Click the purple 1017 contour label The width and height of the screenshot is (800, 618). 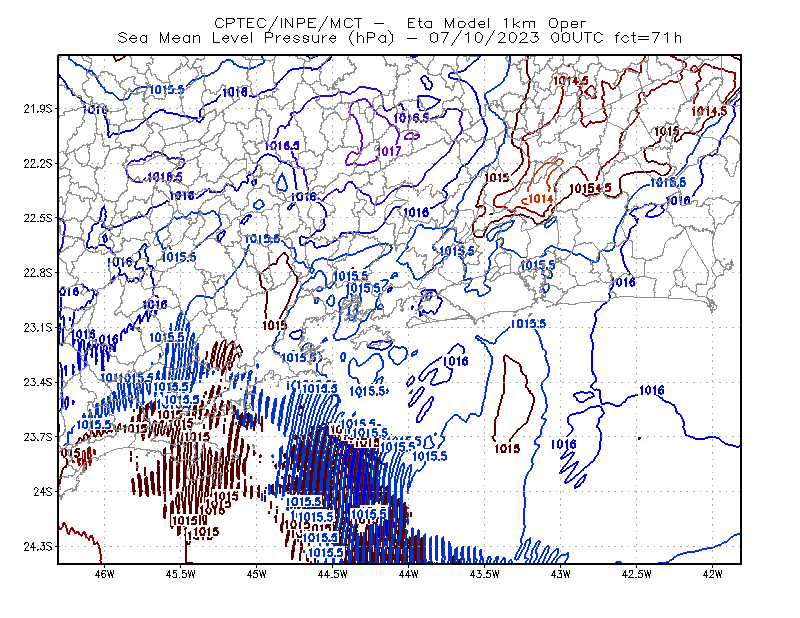389,152
